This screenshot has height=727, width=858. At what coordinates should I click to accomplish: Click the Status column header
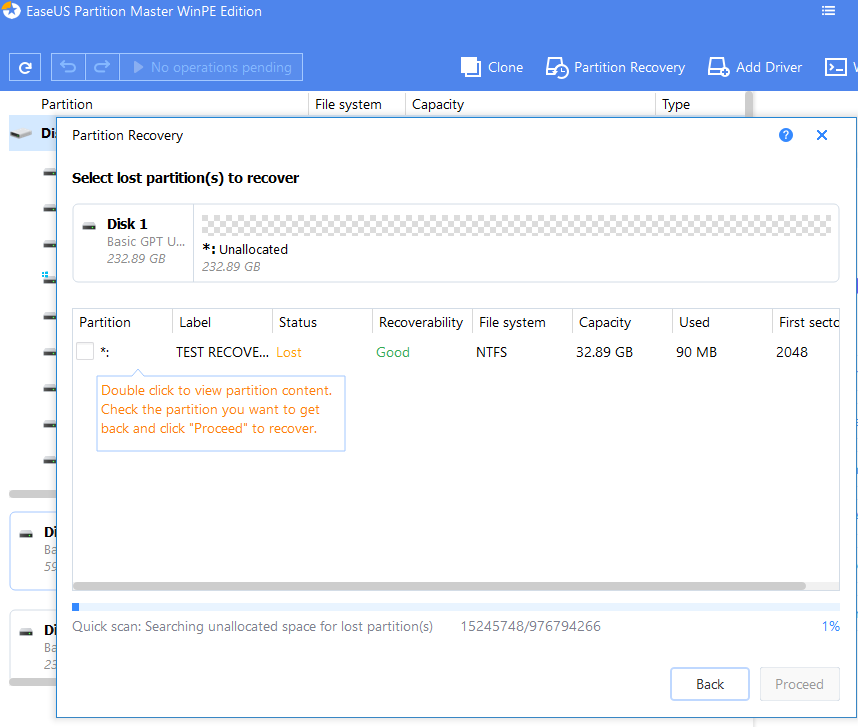322,322
